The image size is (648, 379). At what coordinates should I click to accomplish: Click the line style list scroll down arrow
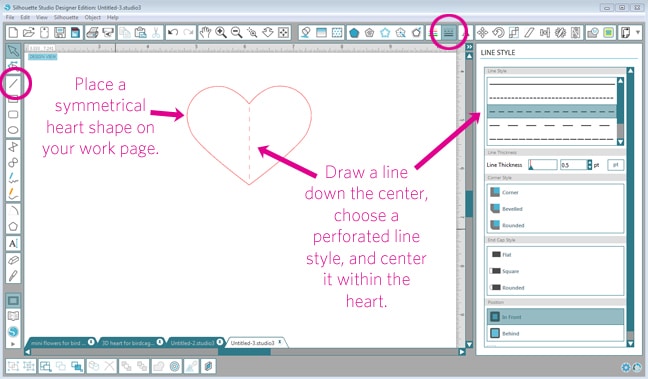(x=620, y=142)
